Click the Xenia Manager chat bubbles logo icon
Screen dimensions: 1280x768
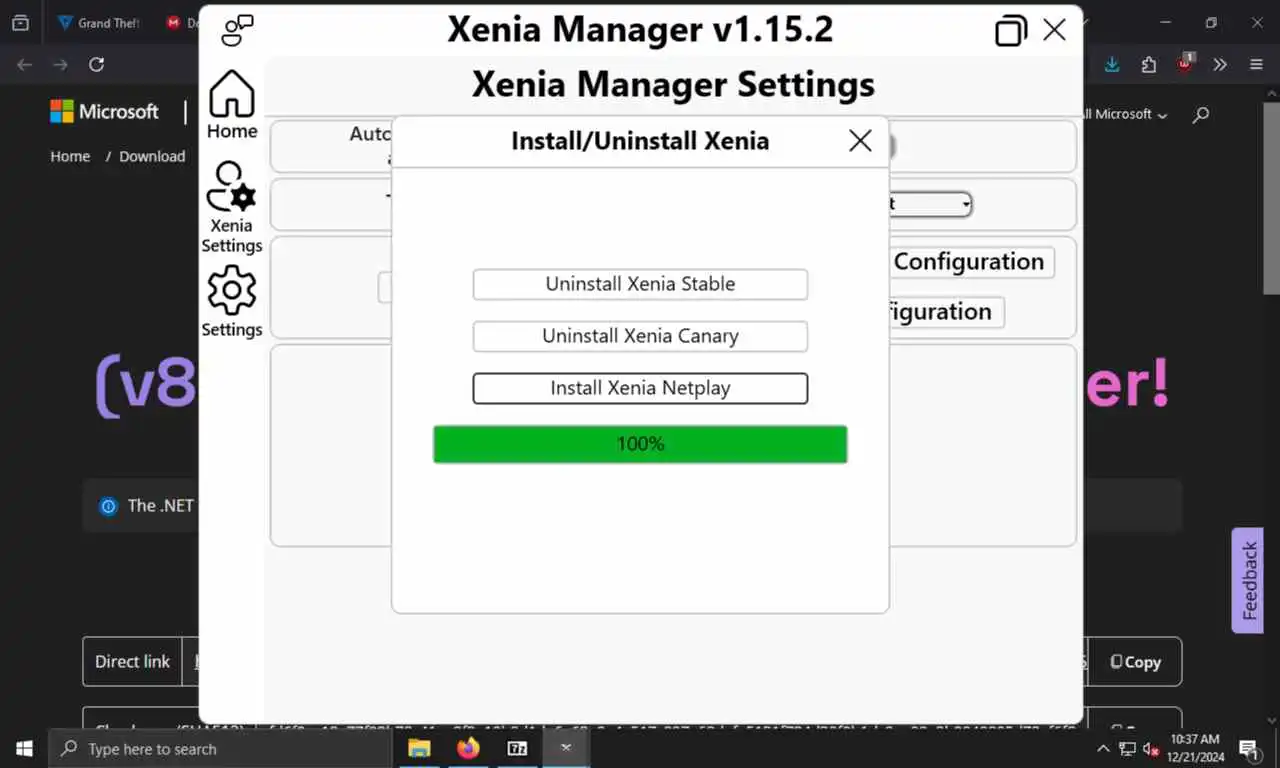[237, 30]
